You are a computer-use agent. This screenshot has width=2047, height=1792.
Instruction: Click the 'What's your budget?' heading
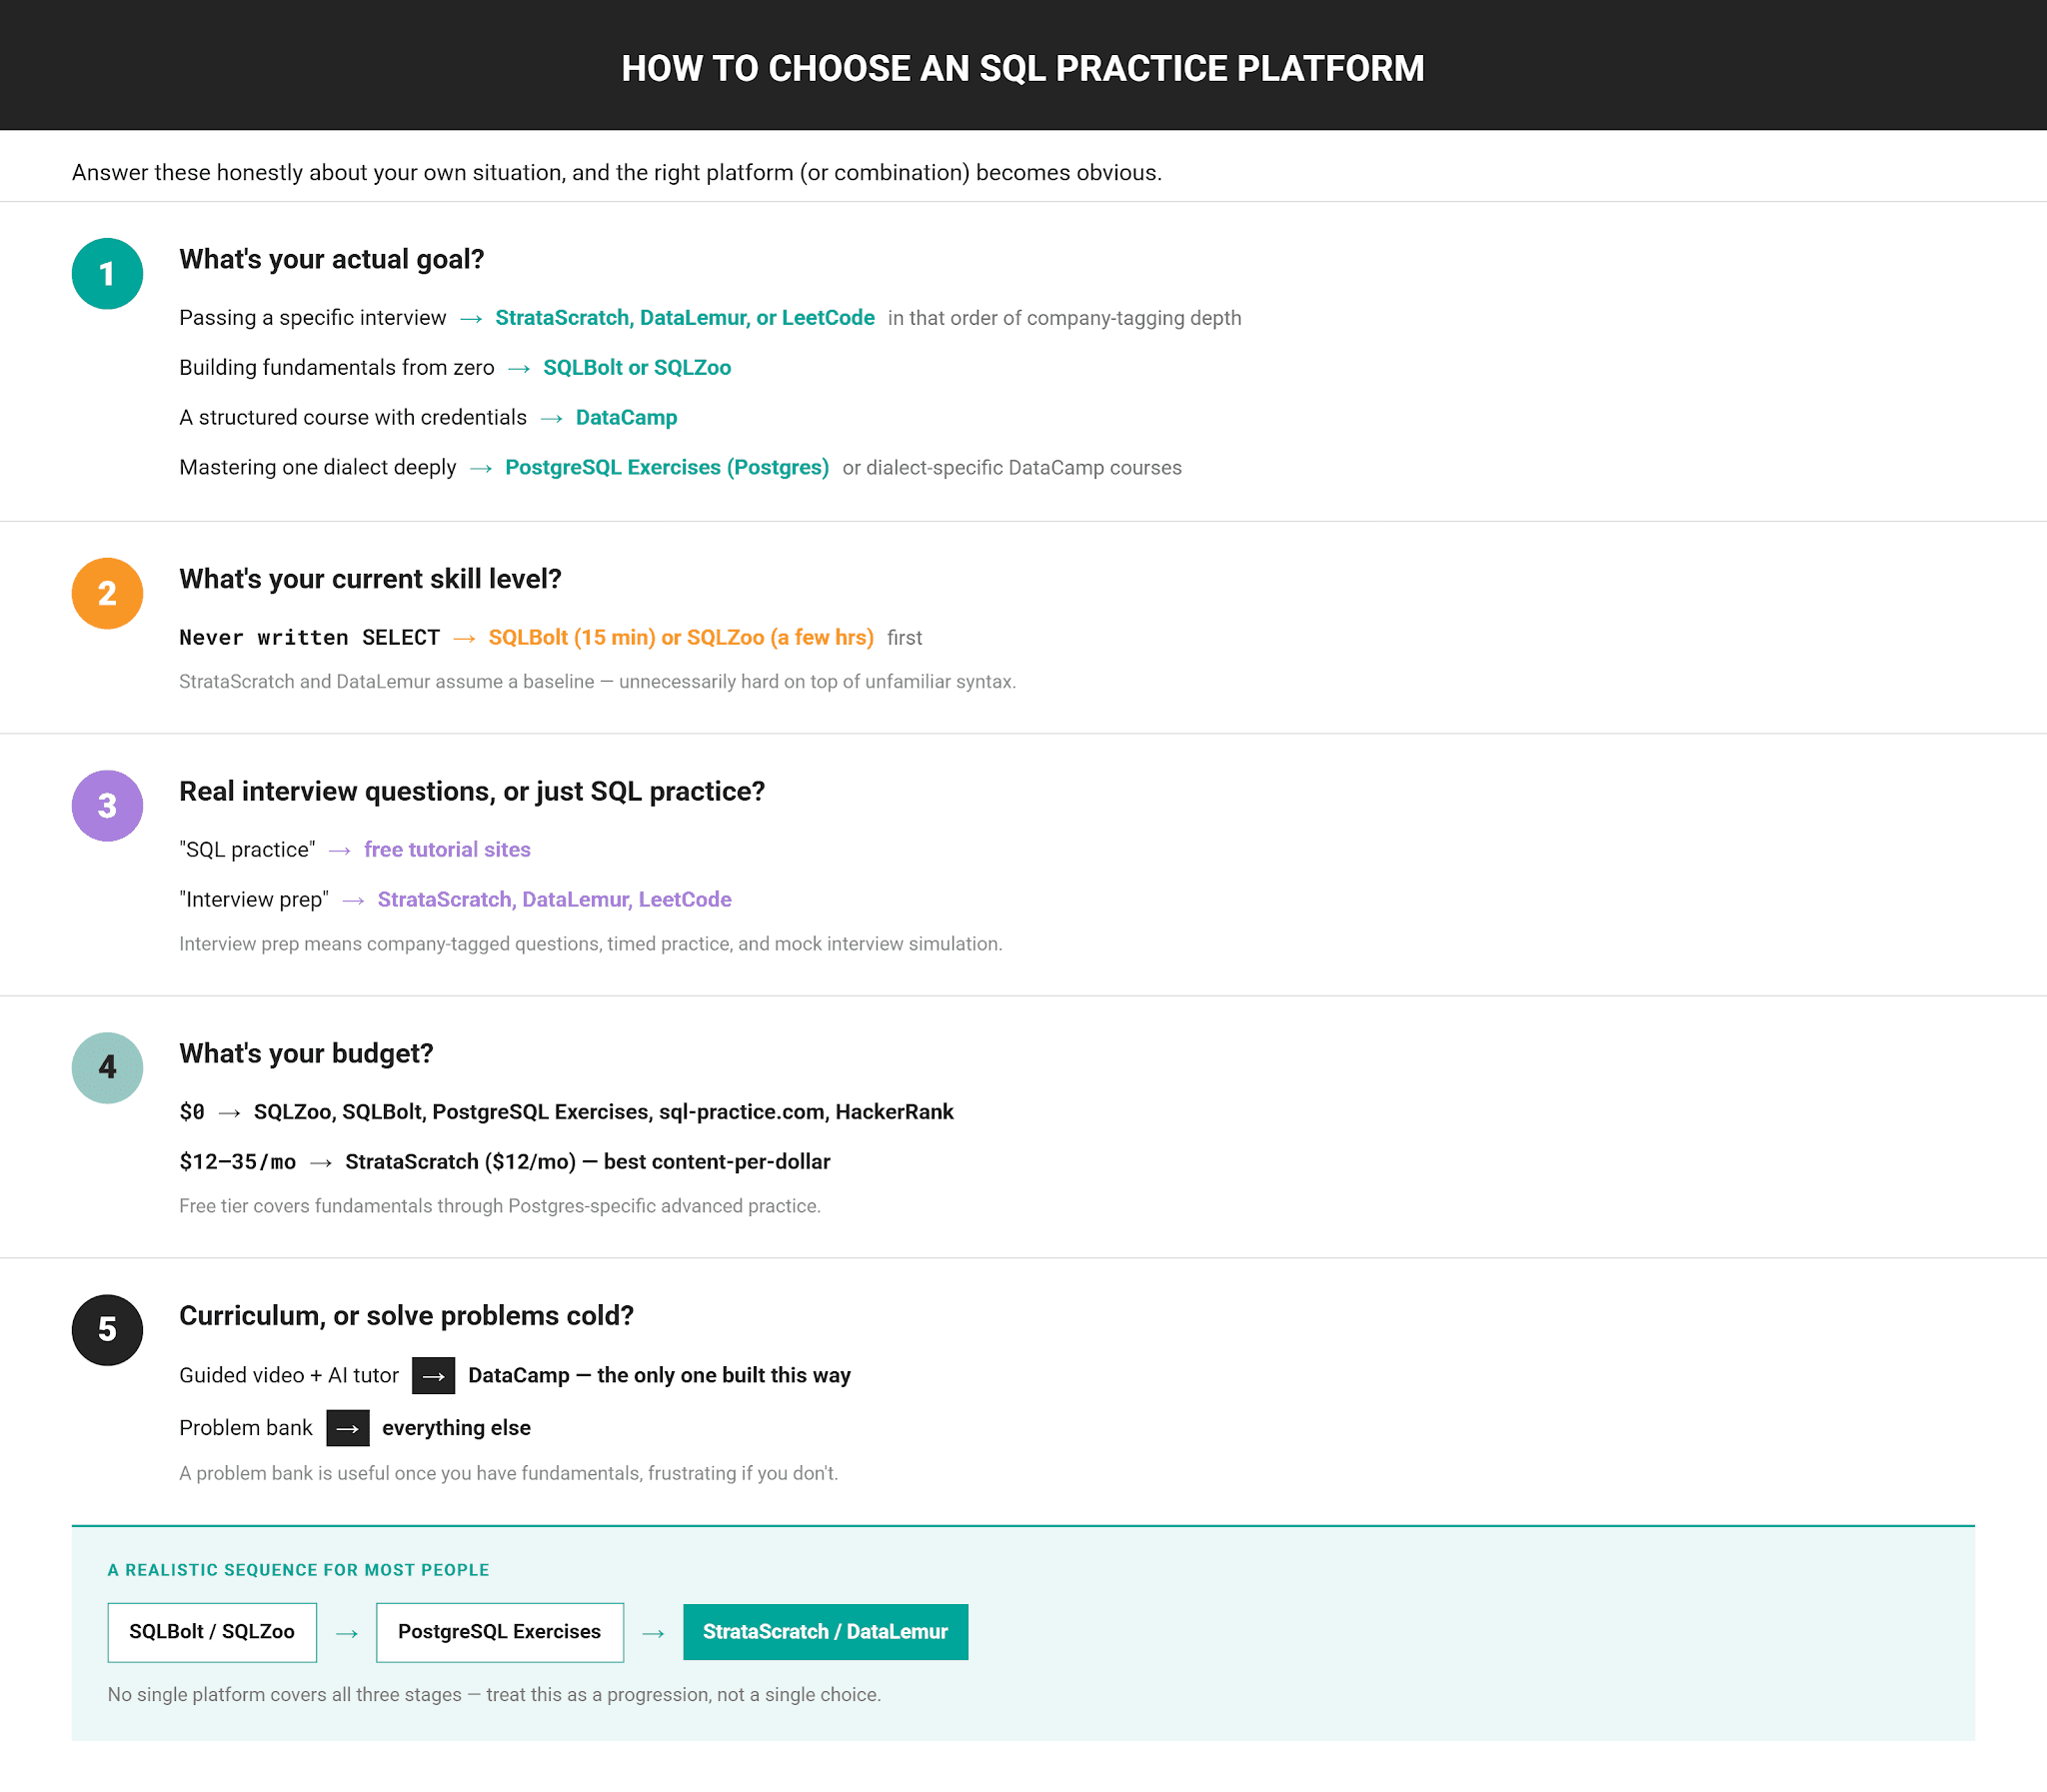[306, 1054]
